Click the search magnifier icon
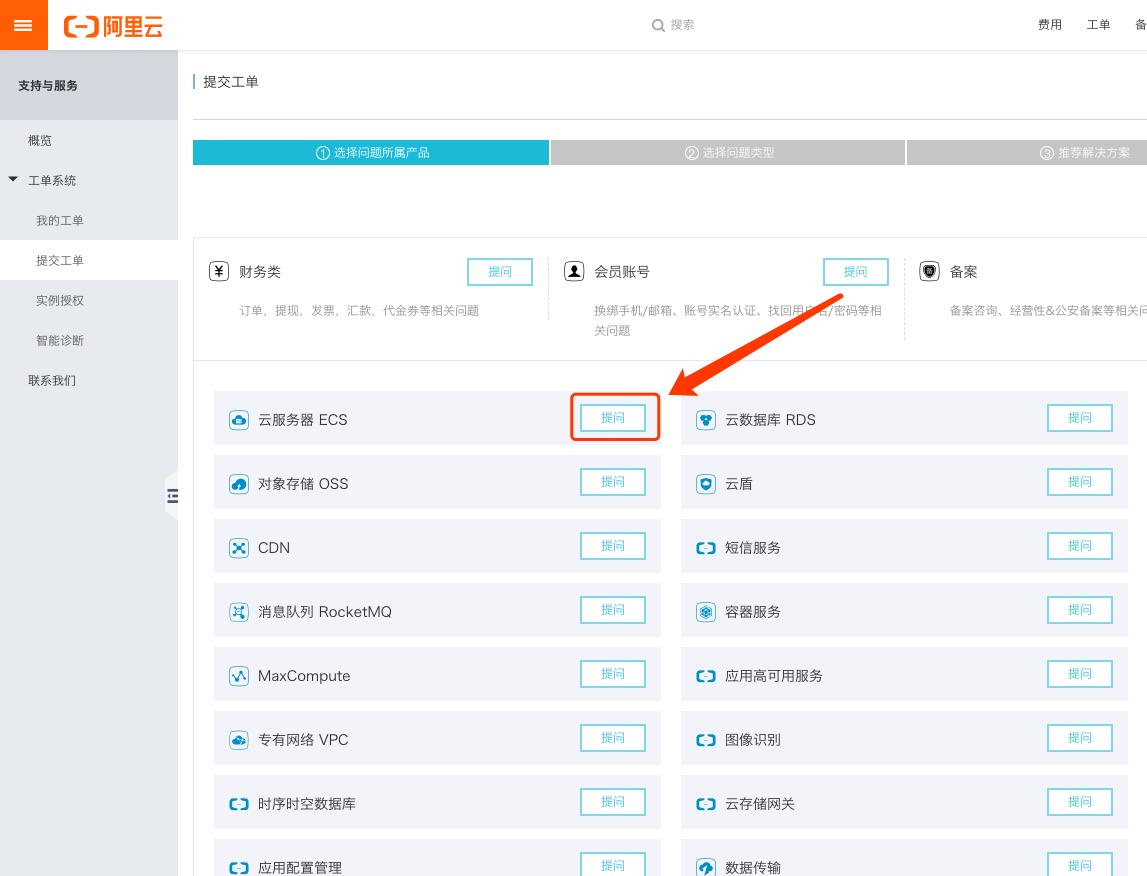Viewport: 1147px width, 876px height. (x=658, y=26)
